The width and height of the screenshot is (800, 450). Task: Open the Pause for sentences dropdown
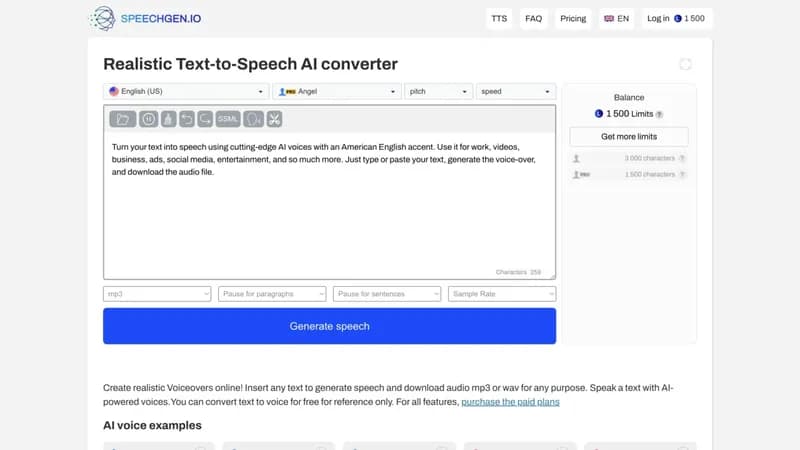[x=387, y=294]
